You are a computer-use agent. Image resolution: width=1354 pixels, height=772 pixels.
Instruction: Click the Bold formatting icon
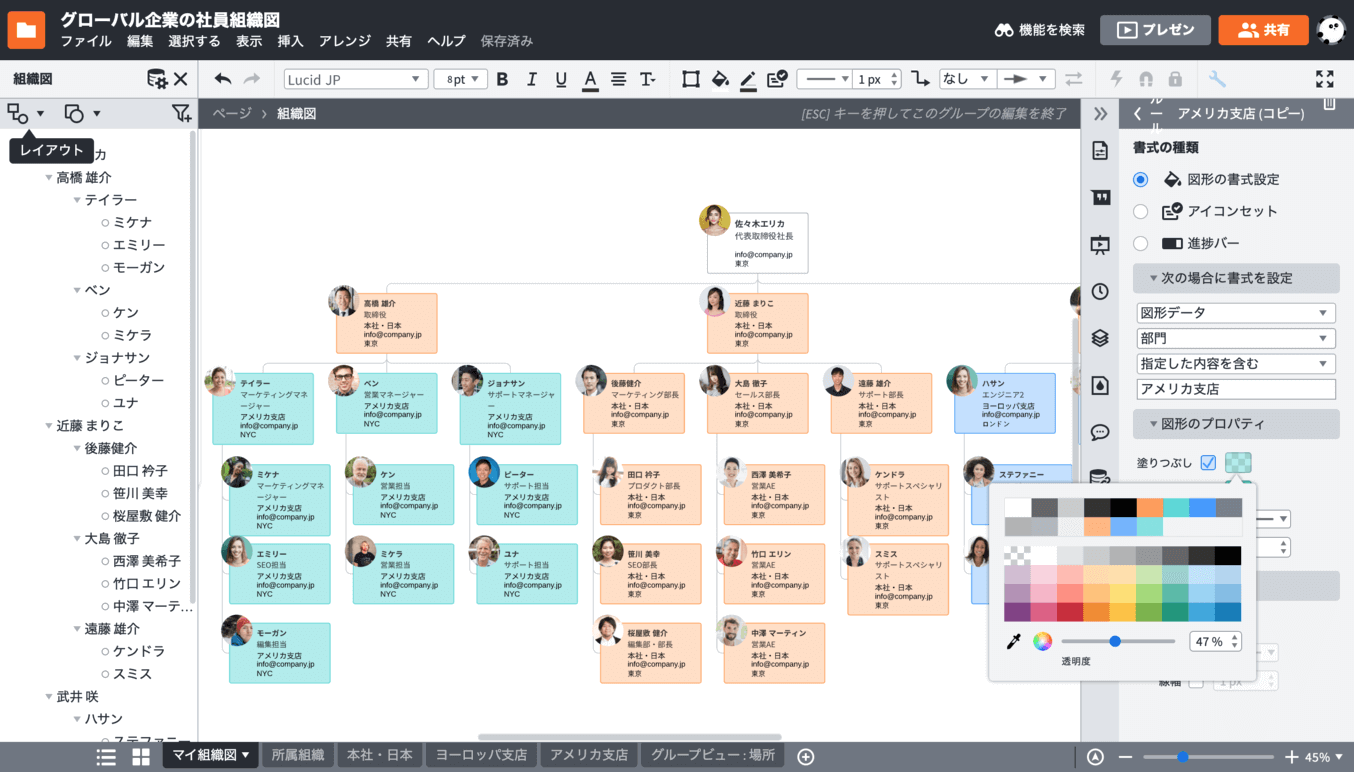click(x=502, y=79)
